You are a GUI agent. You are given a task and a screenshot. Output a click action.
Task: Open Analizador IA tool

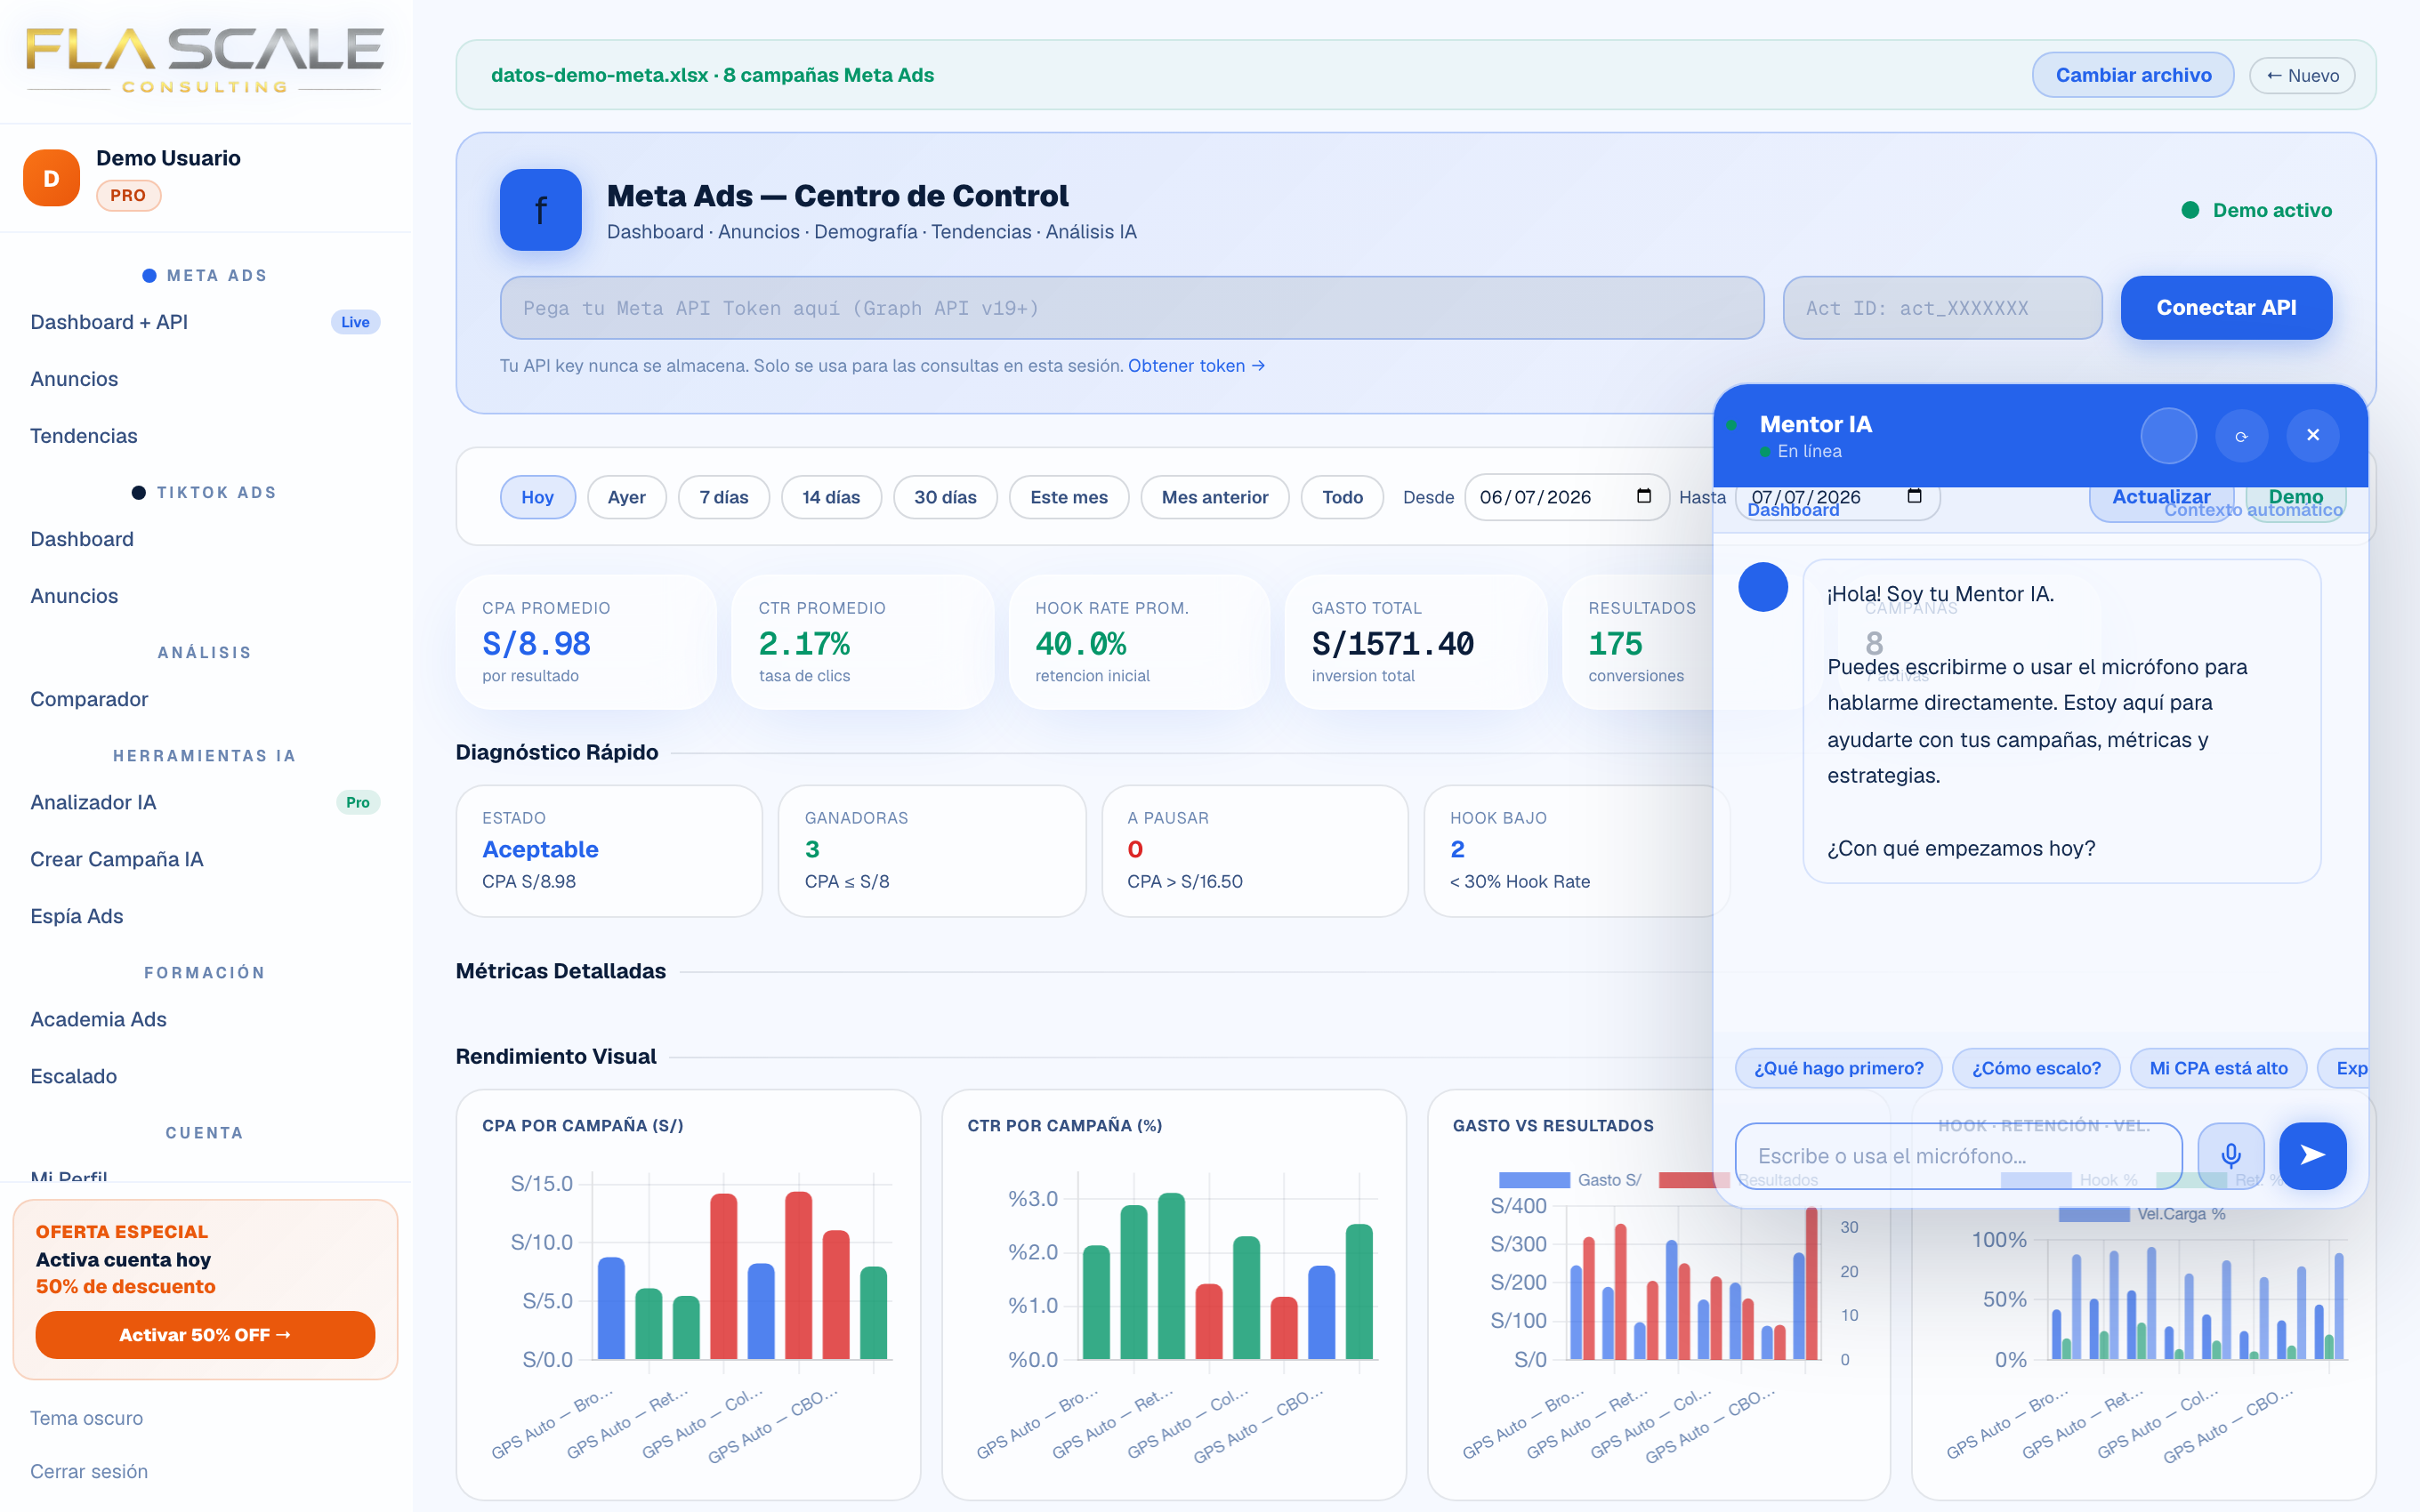(205, 802)
